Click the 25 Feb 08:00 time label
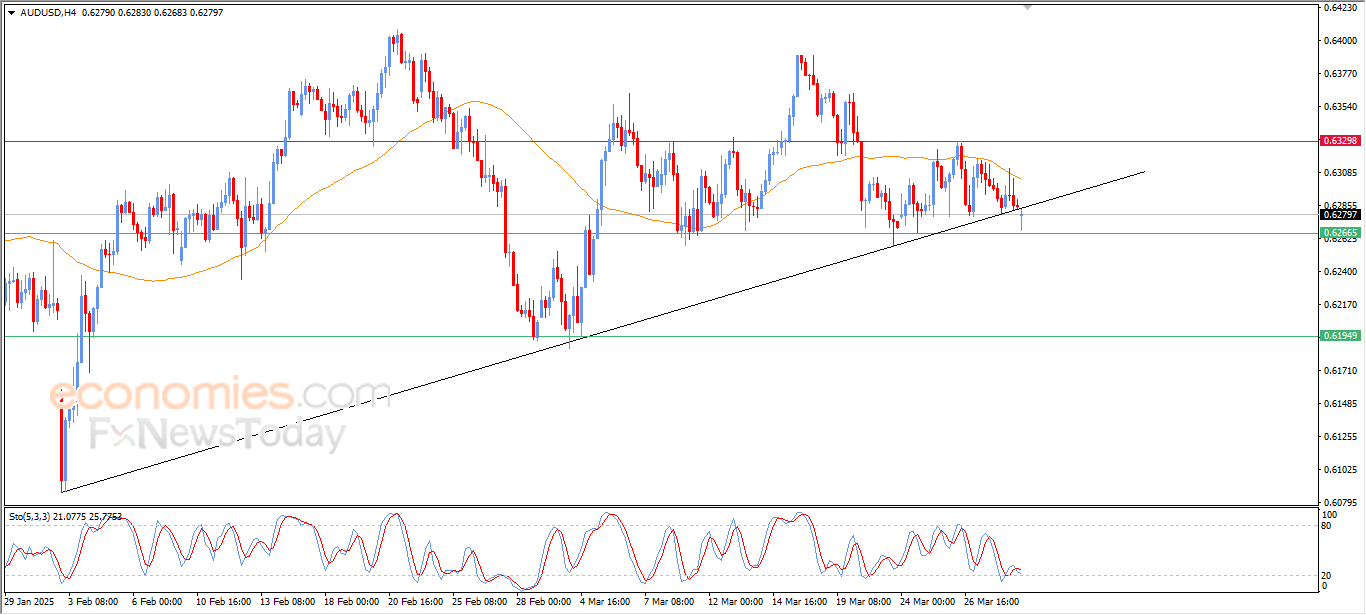This screenshot has width=1366, height=615. (480, 602)
